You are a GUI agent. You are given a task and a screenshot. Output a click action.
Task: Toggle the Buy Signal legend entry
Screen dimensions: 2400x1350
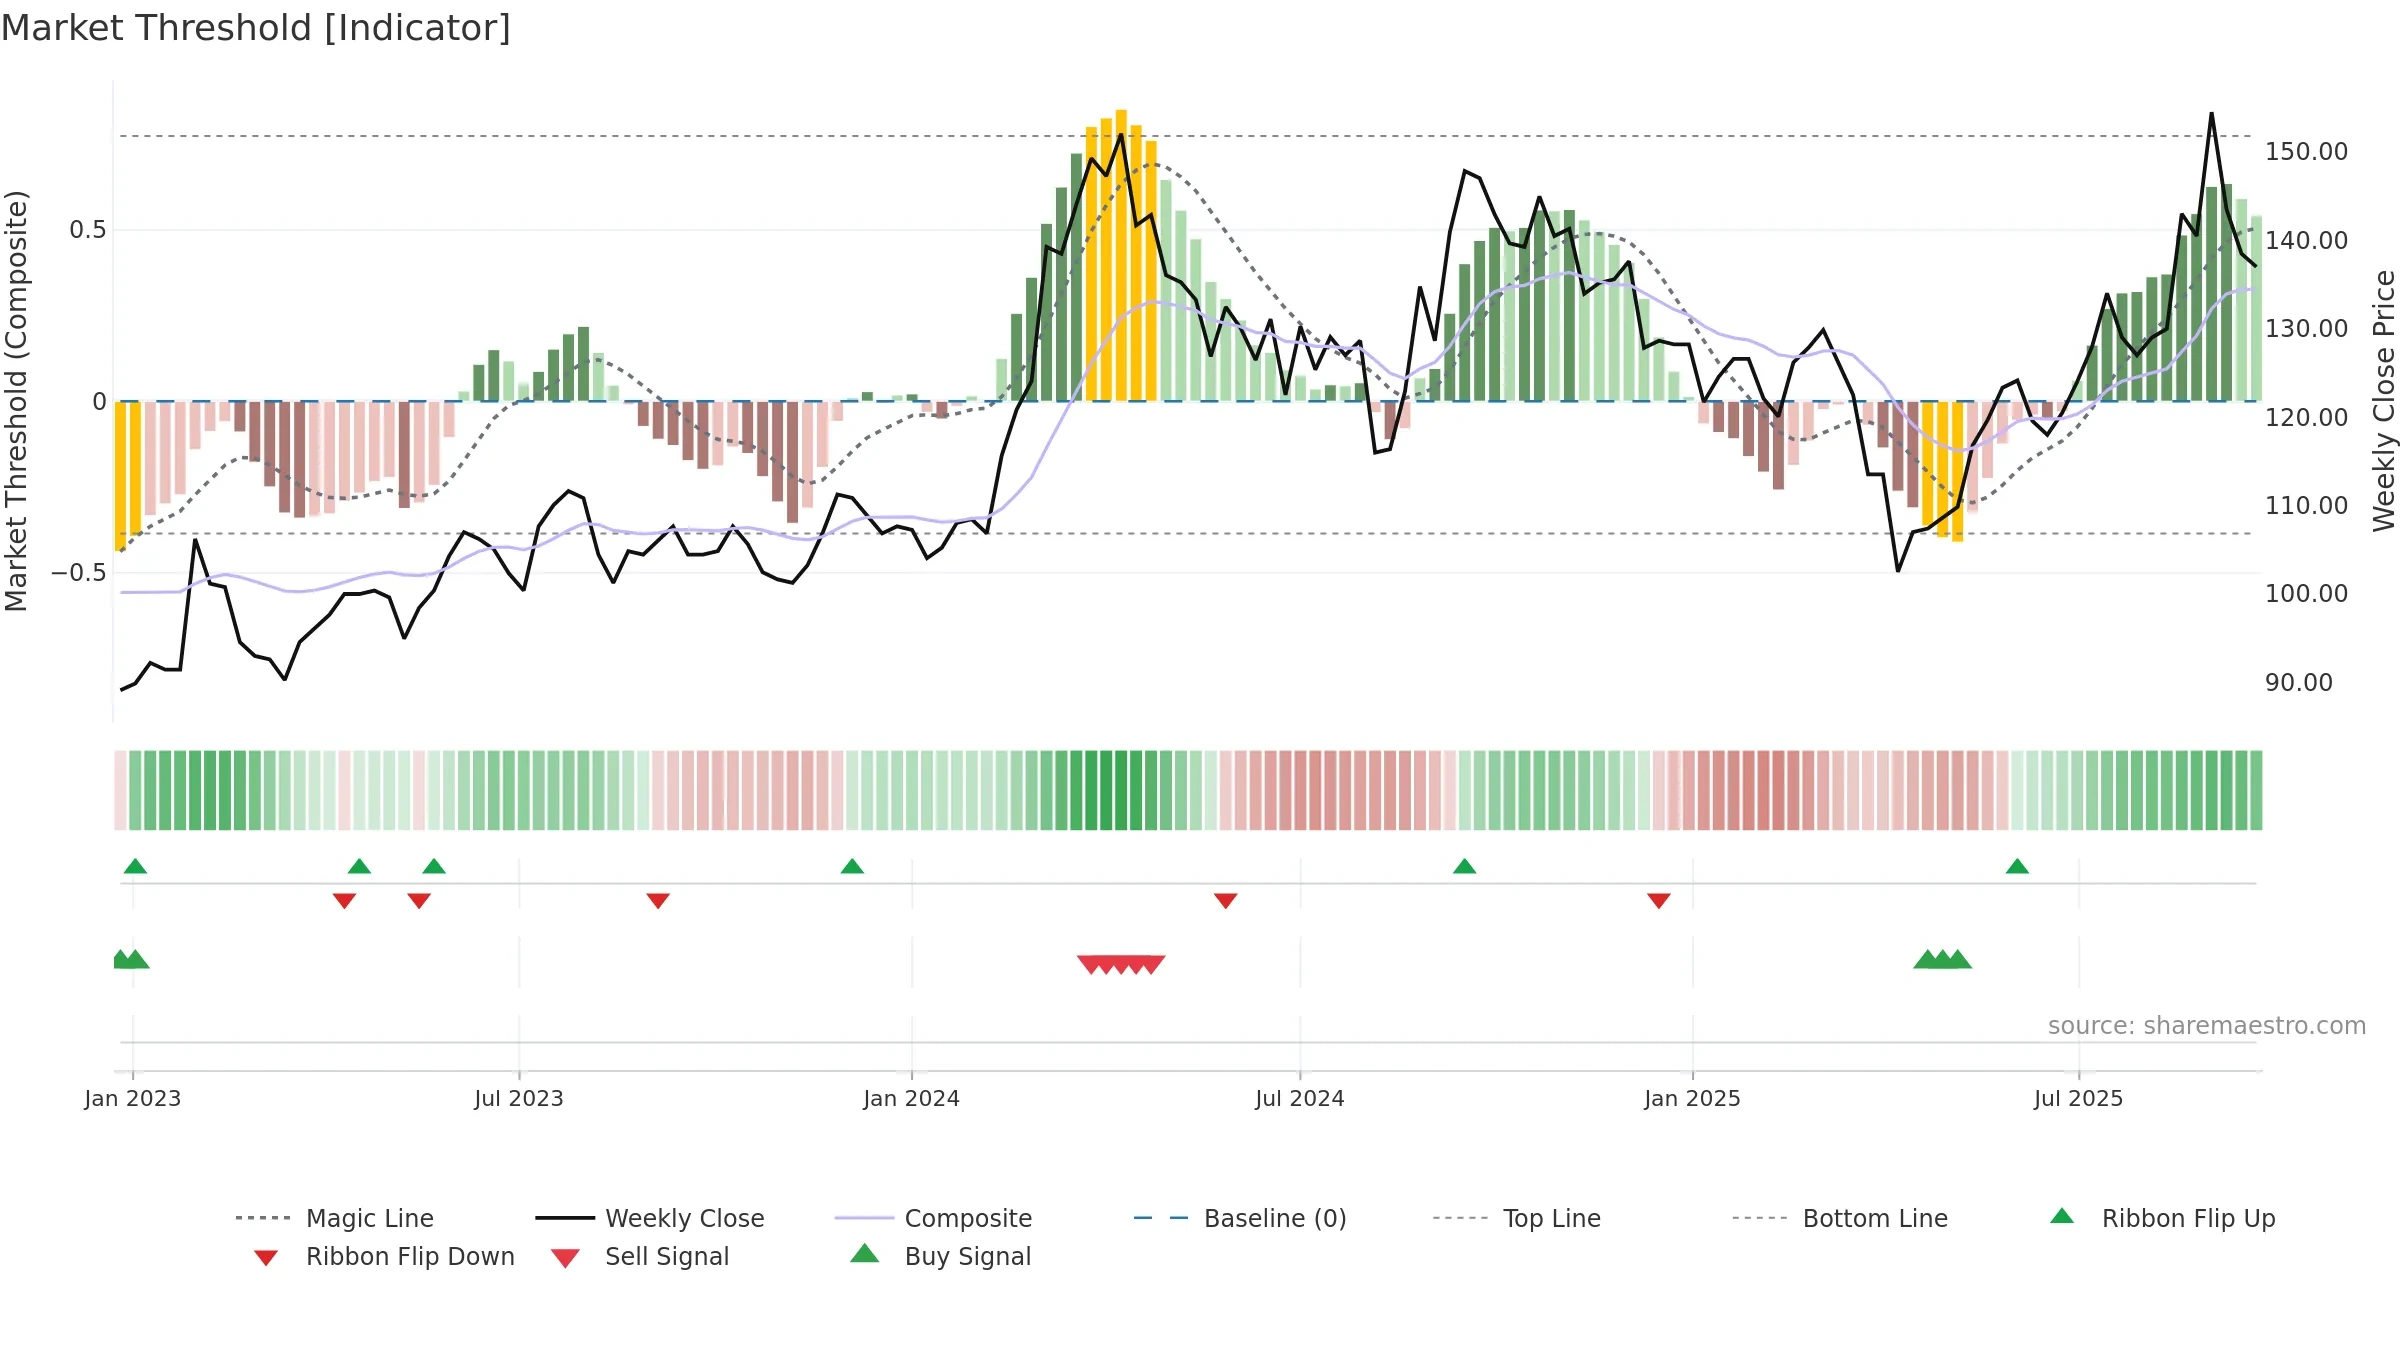(x=940, y=1256)
